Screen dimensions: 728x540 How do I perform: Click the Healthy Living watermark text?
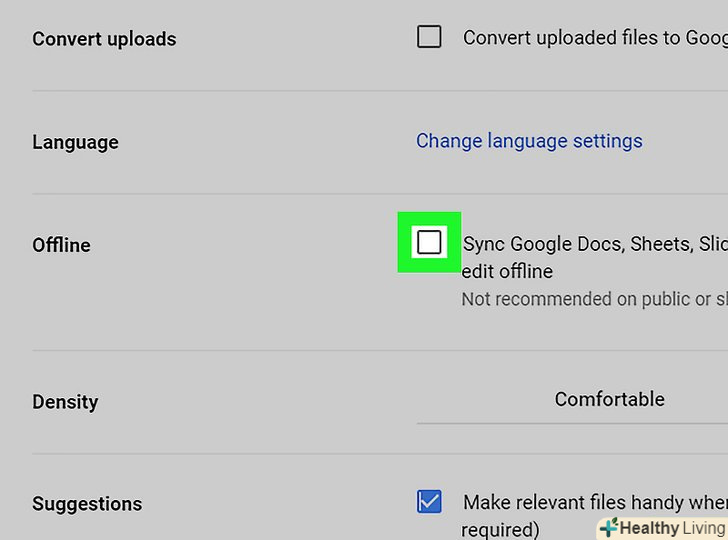point(672,528)
